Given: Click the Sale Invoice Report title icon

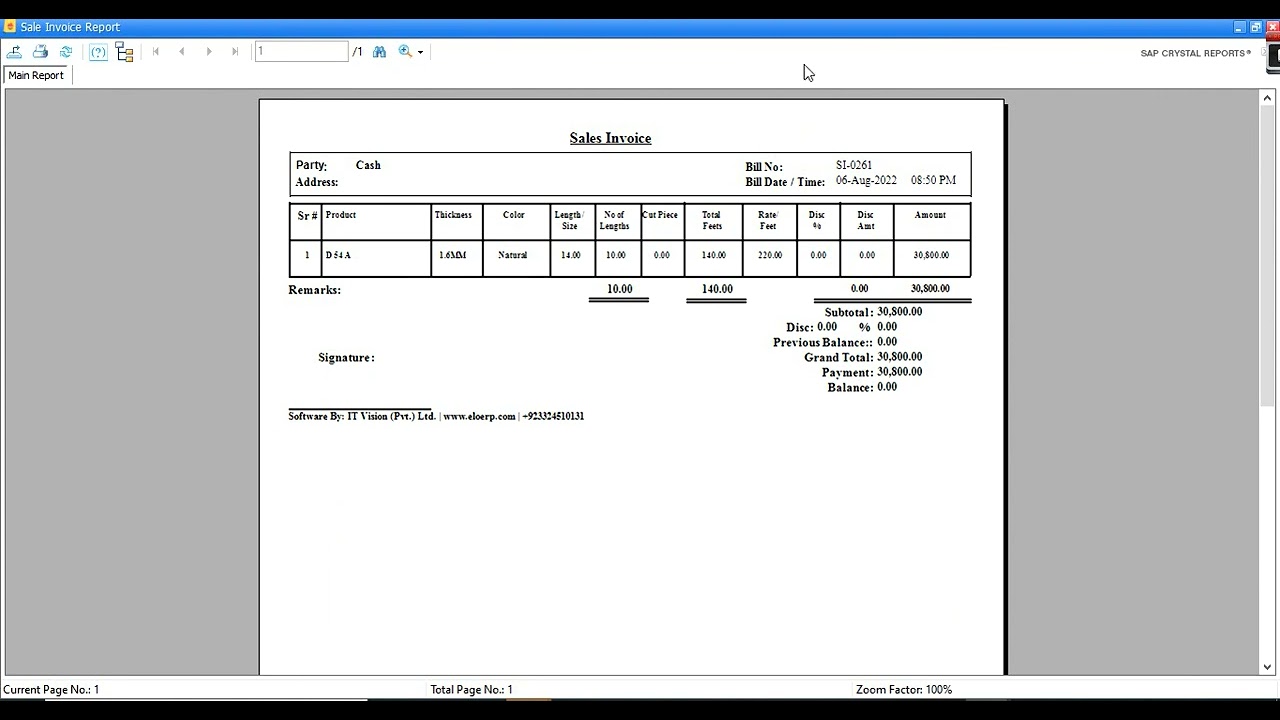Looking at the screenshot, I should (x=10, y=27).
